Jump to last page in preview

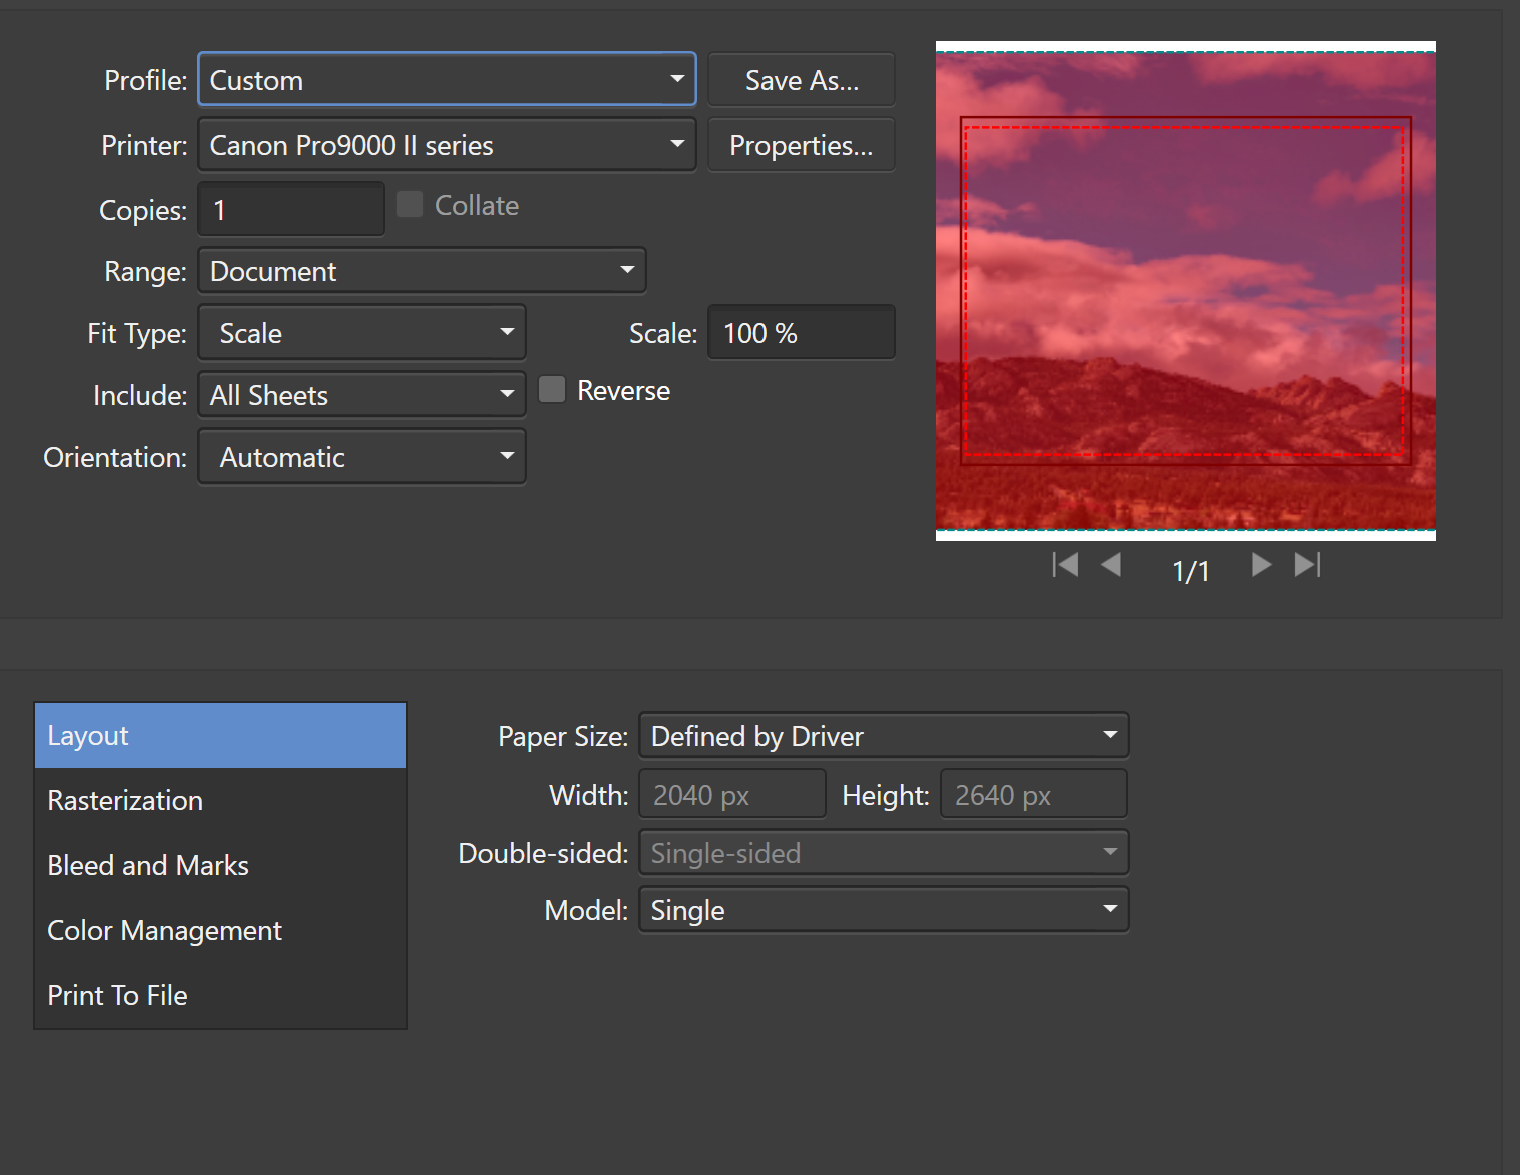pyautogui.click(x=1307, y=565)
